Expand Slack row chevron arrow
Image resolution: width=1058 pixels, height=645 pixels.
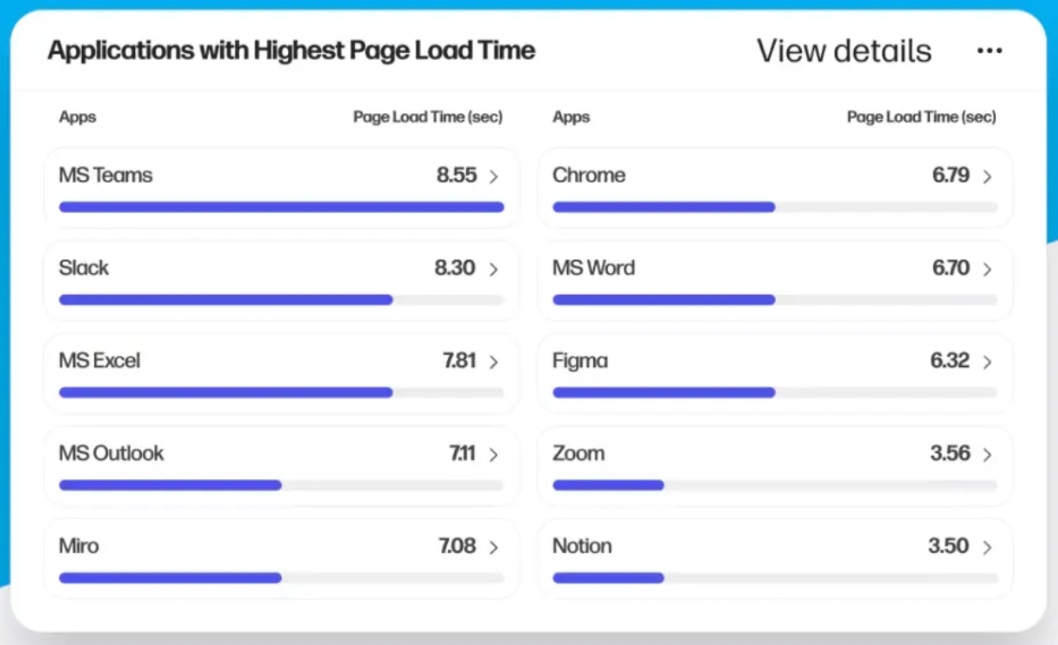(493, 269)
